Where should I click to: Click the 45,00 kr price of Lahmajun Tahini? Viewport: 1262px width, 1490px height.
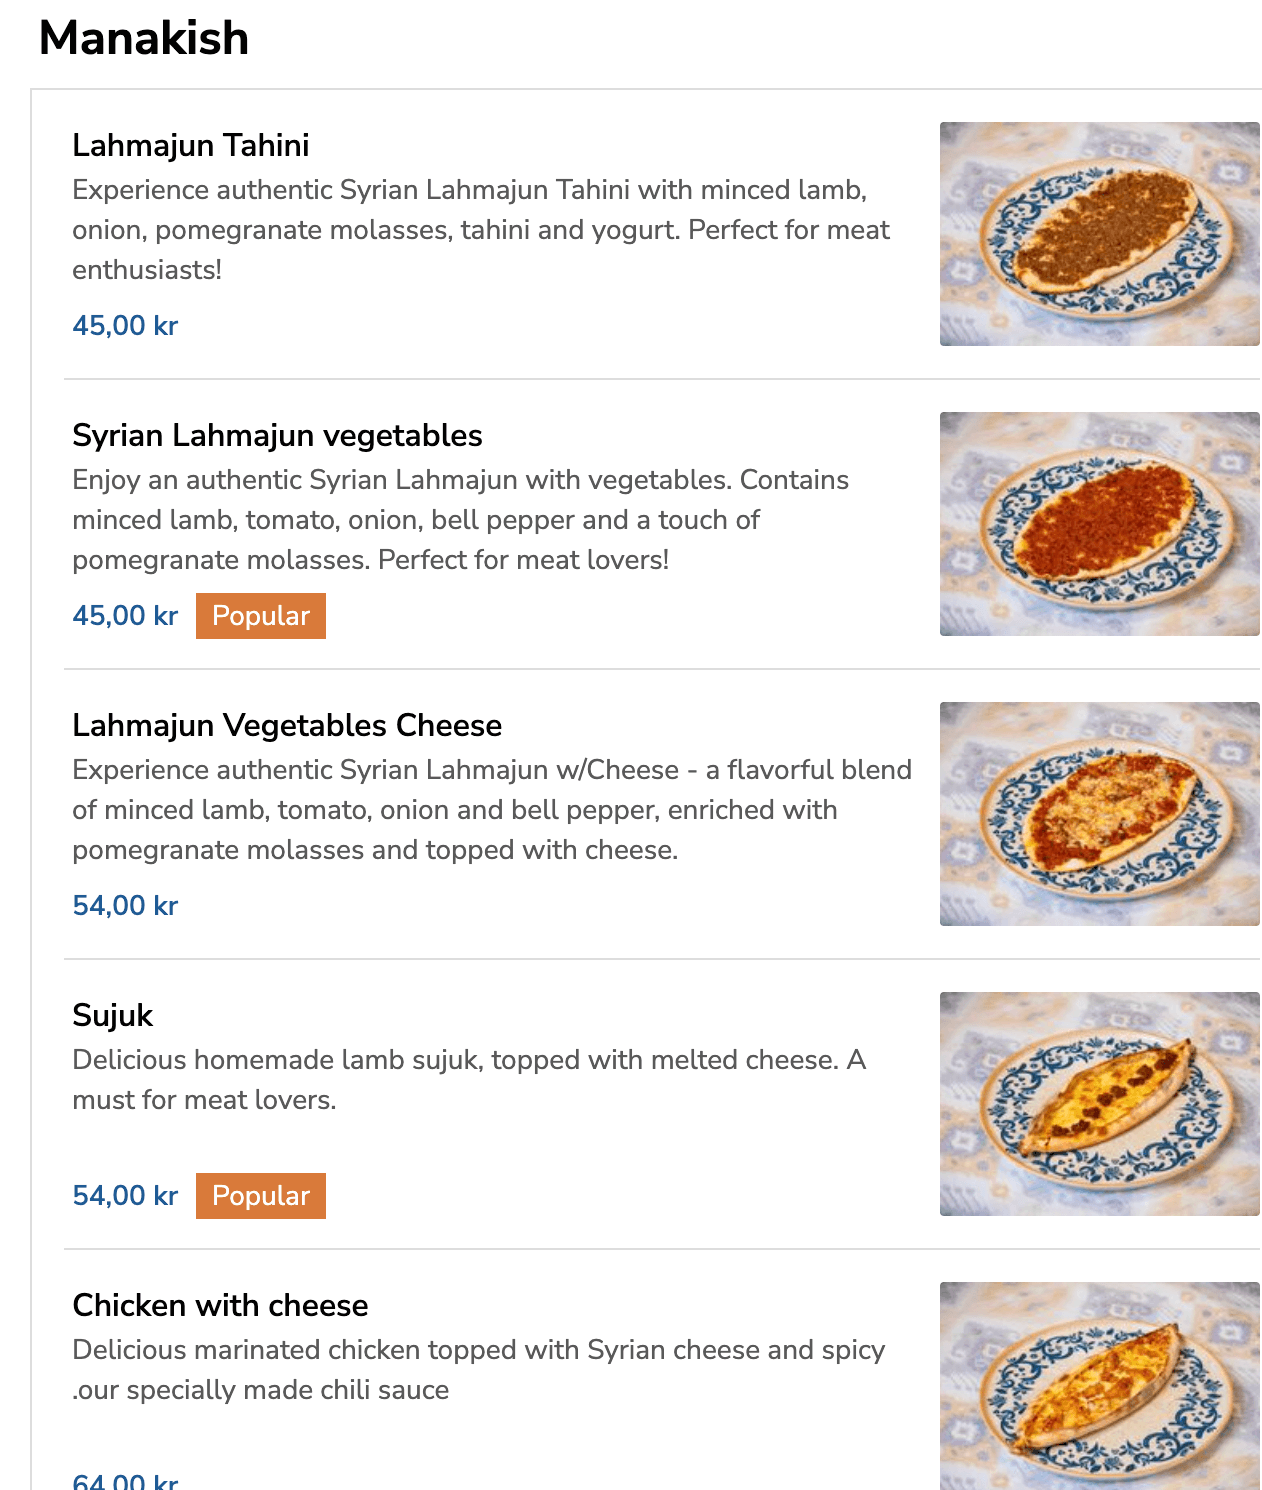pyautogui.click(x=125, y=325)
